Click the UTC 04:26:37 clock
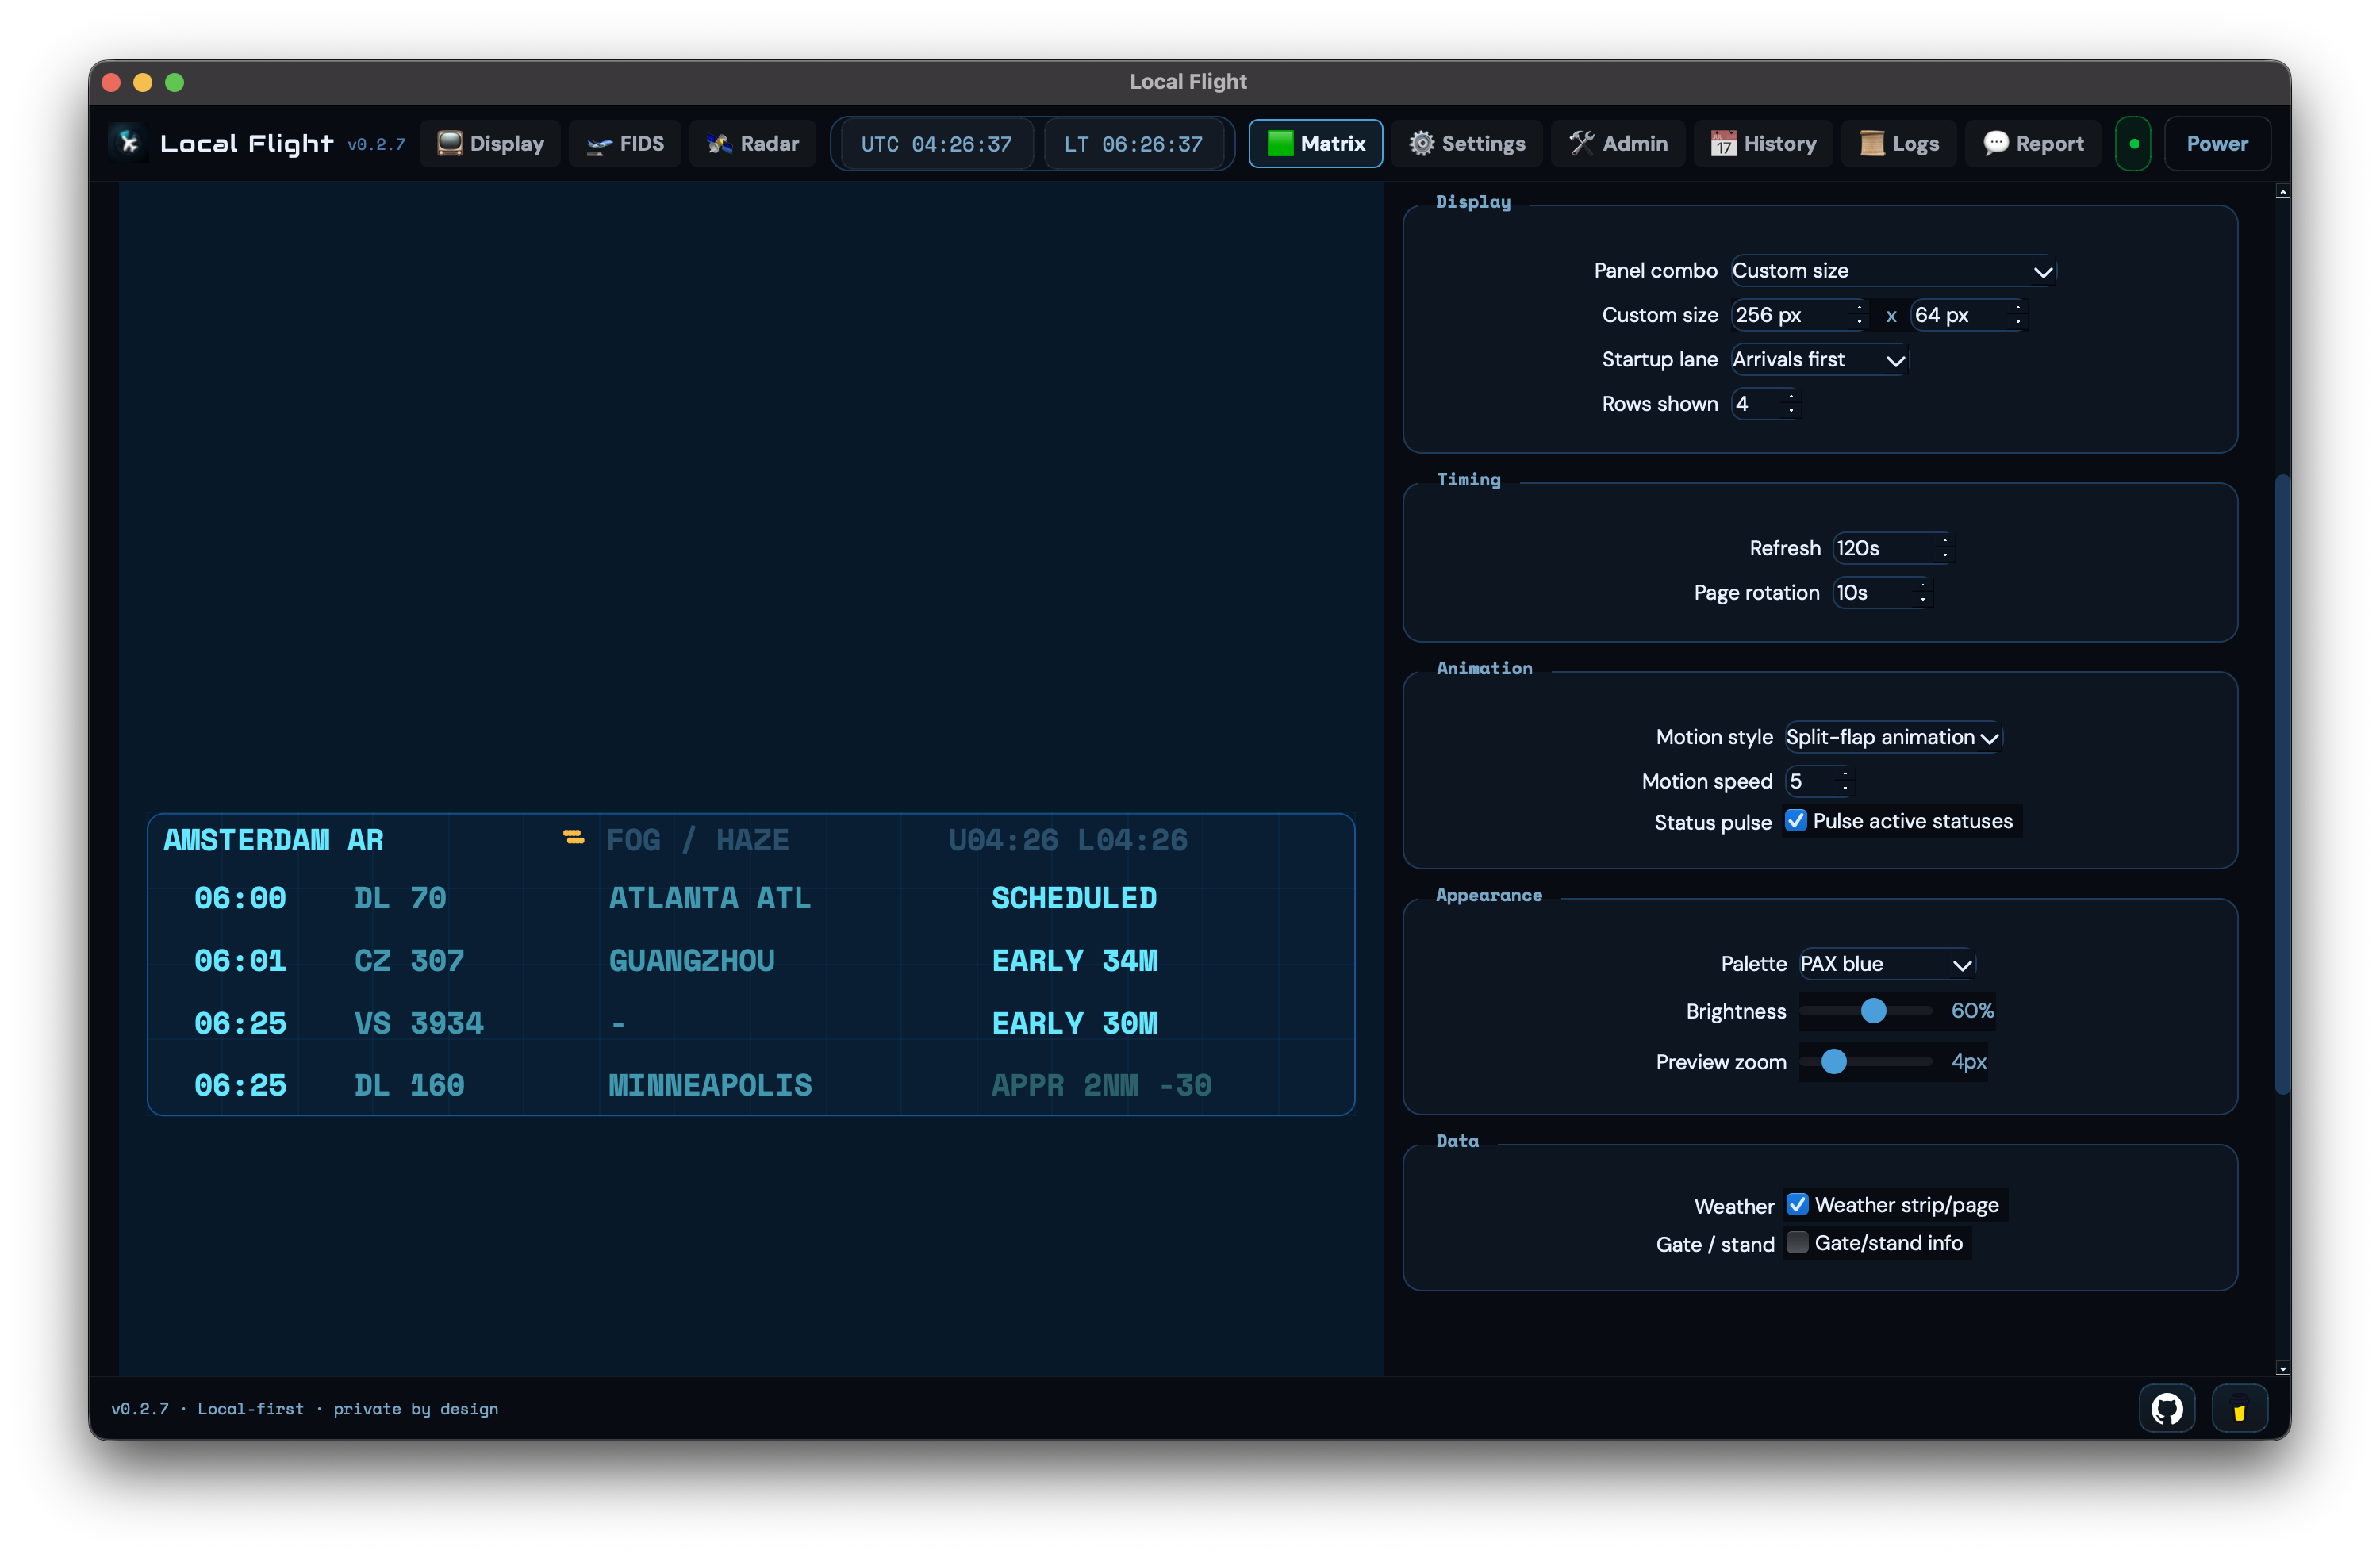The height and width of the screenshot is (1558, 2380). coord(936,144)
